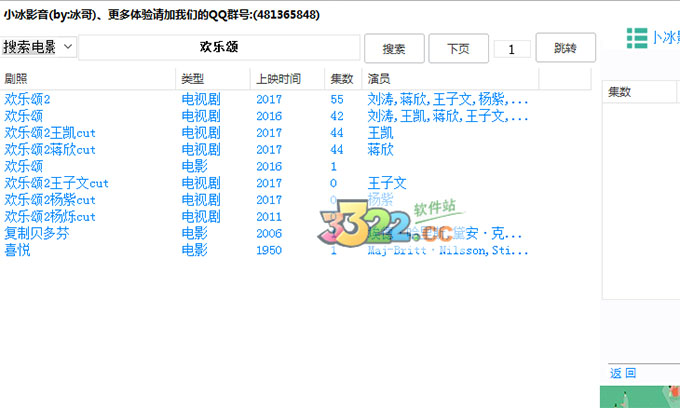This screenshot has width=680, height=408.
Task: Click 44 in the 欢乐颂2蒋欣cut row
Action: [337, 150]
